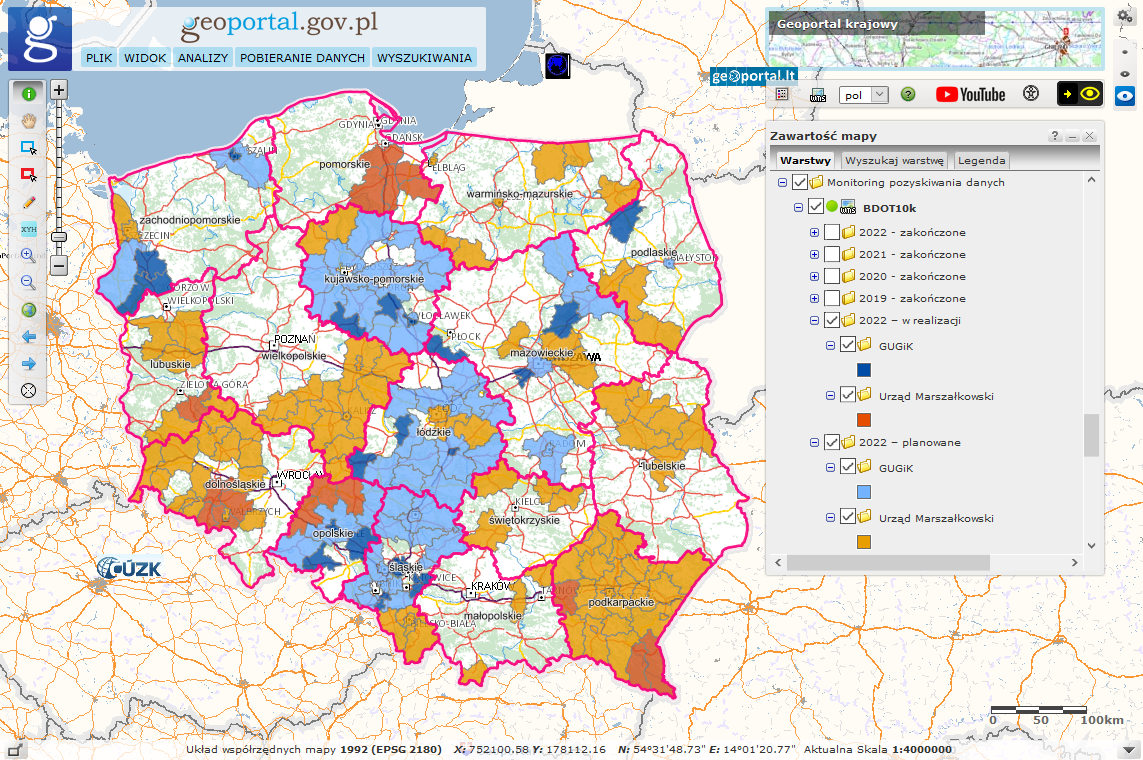The width and height of the screenshot is (1143, 760).
Task: Pick the pencil drawing tool
Action: (28, 201)
